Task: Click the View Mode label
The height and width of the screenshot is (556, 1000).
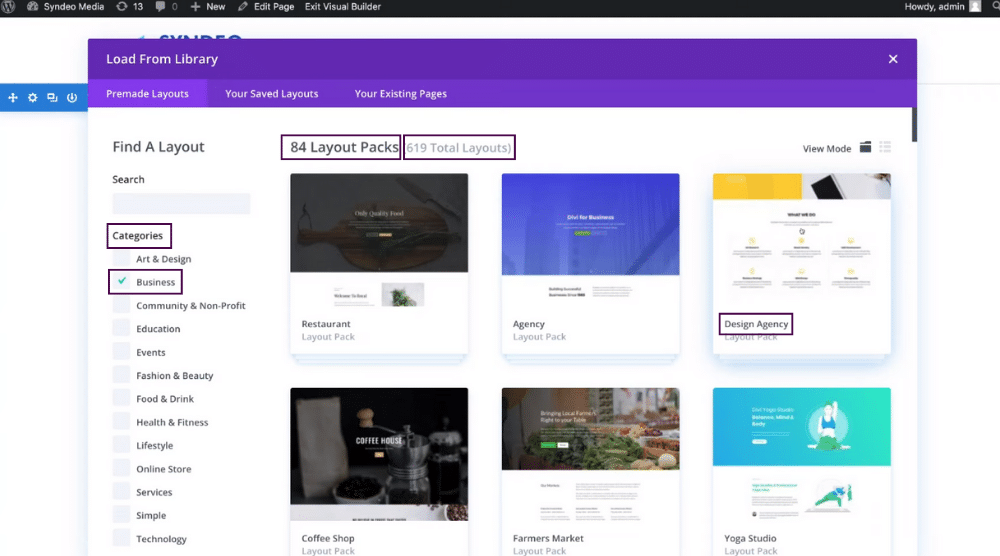Action: (827, 149)
